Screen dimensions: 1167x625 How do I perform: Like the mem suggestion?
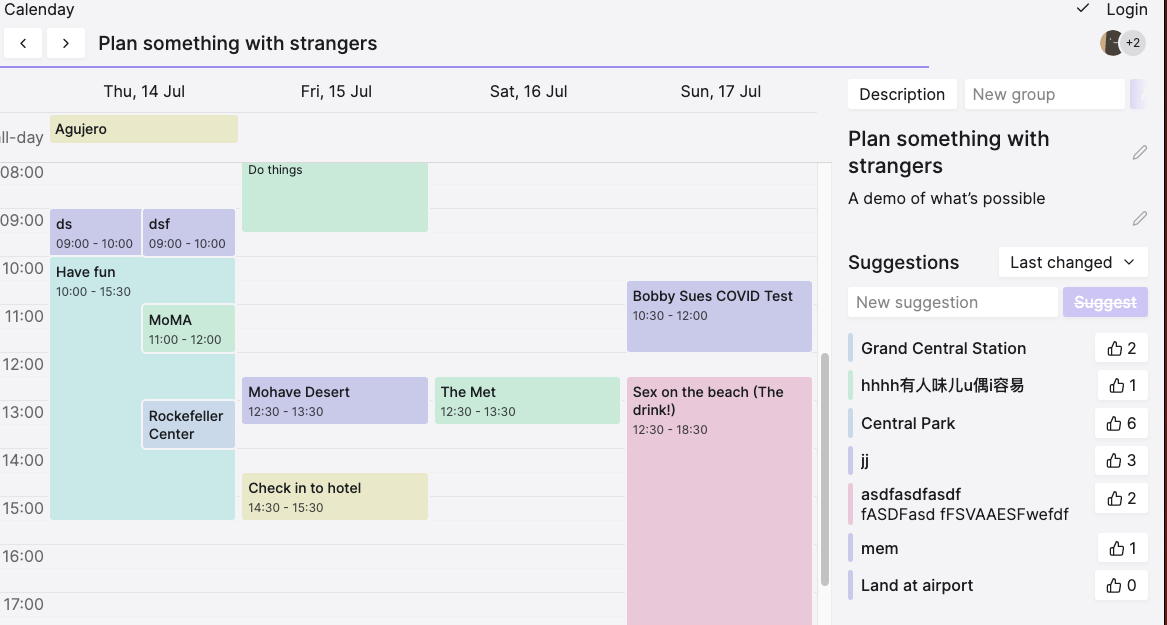(x=1121, y=548)
